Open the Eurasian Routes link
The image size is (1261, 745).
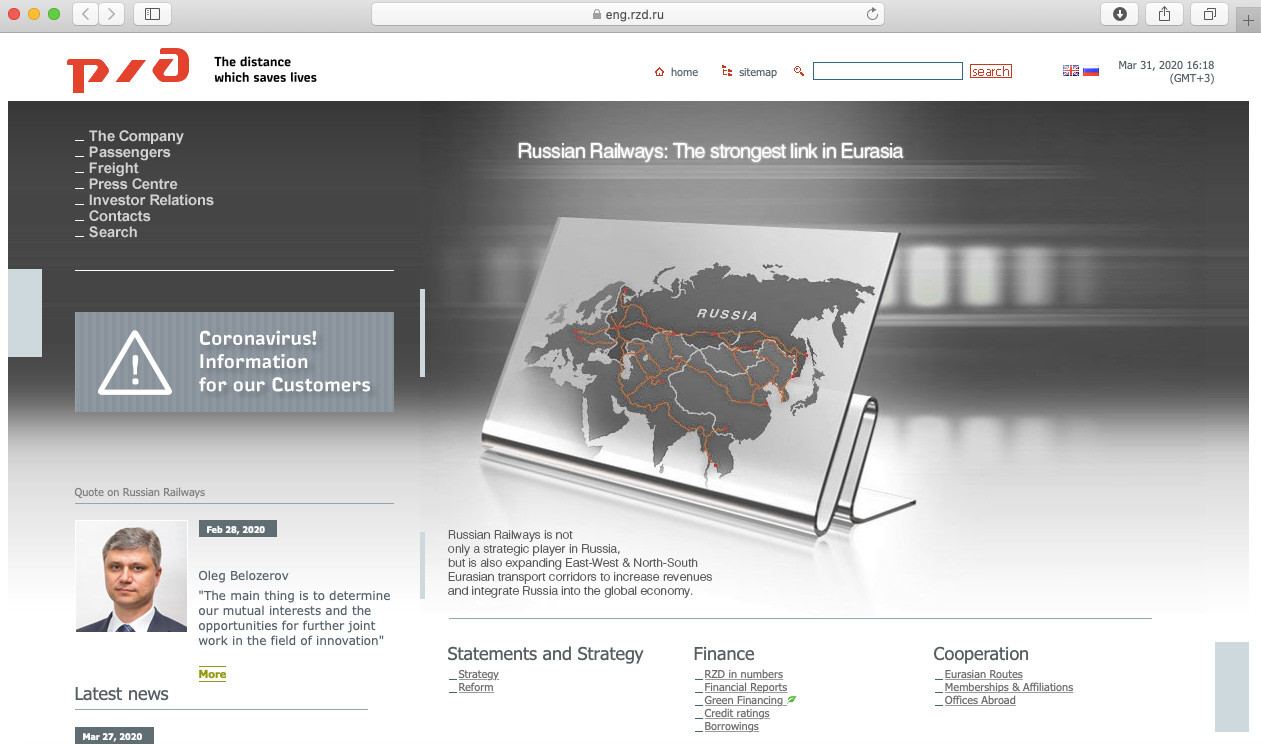click(x=983, y=674)
